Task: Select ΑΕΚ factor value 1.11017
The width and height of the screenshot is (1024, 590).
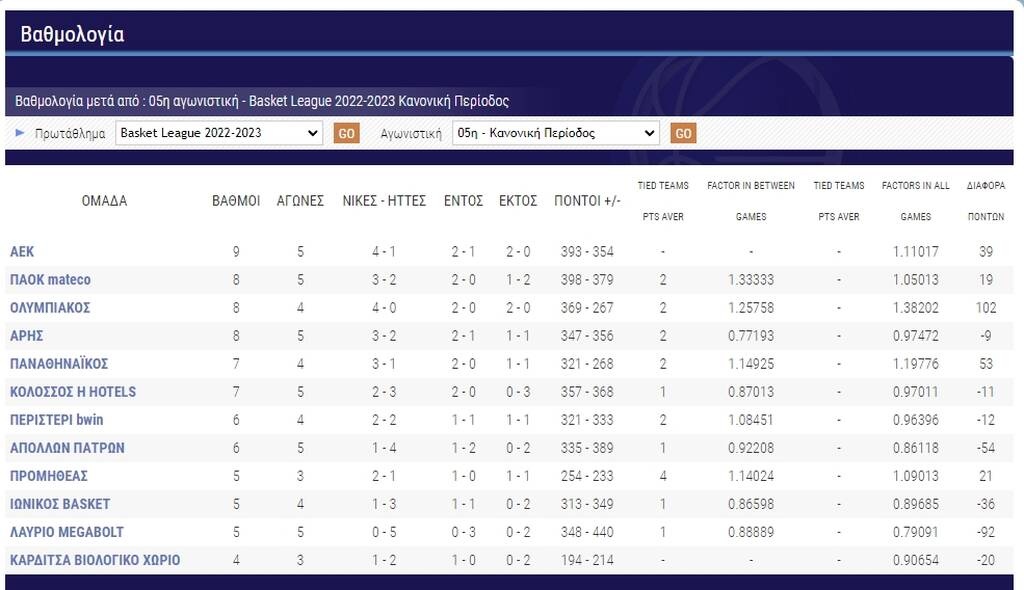Action: point(916,252)
